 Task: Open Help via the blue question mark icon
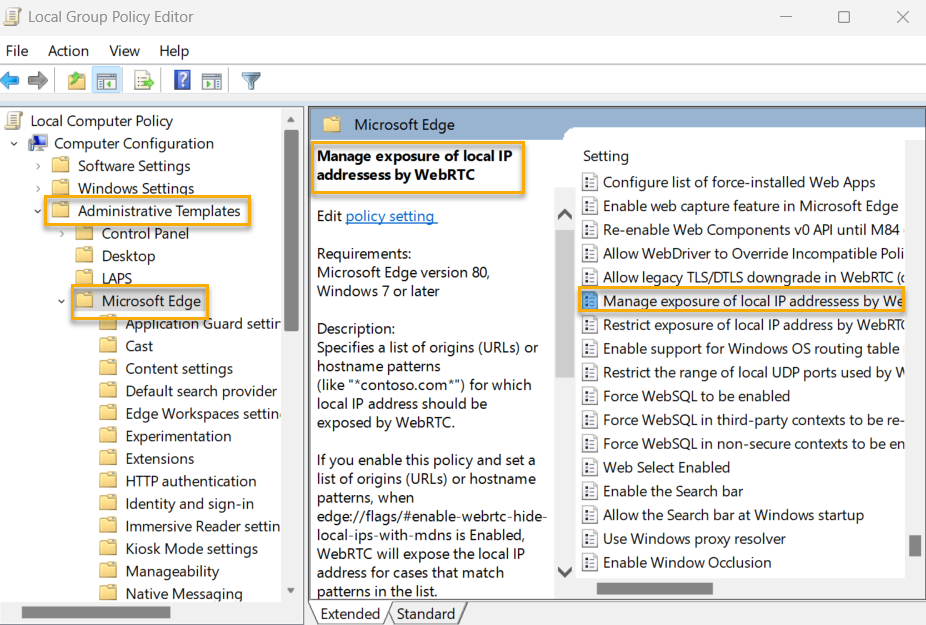(x=183, y=80)
